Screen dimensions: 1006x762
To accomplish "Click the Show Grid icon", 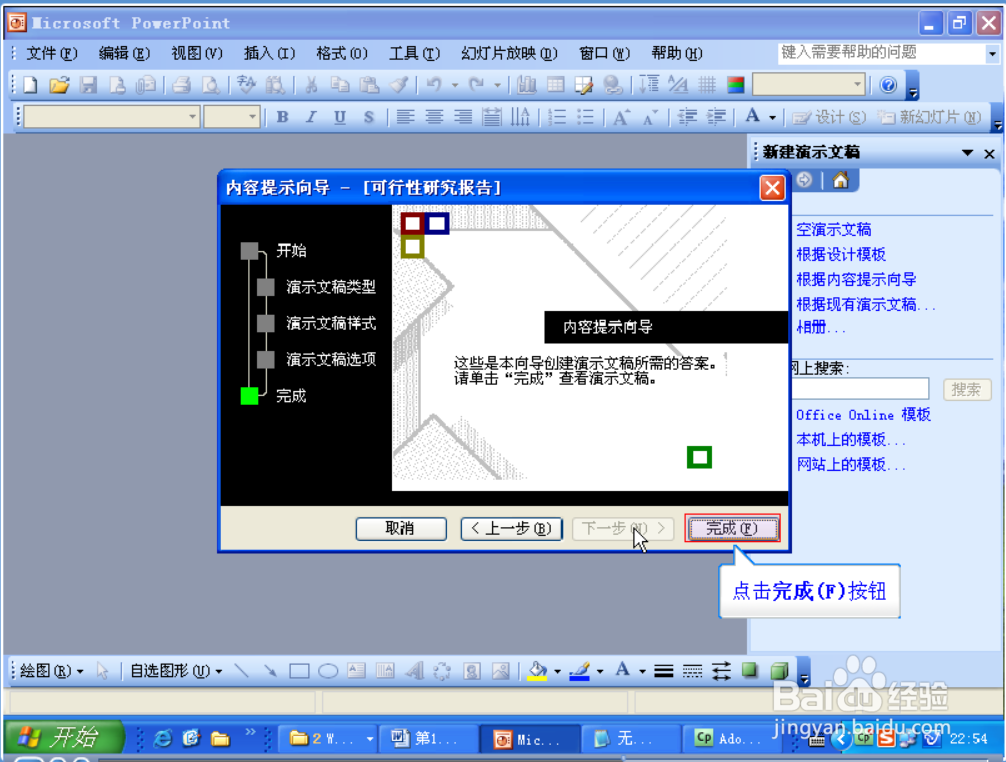I will (707, 85).
